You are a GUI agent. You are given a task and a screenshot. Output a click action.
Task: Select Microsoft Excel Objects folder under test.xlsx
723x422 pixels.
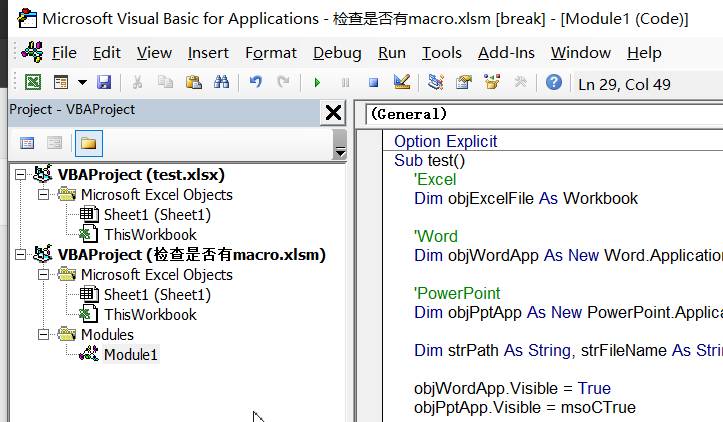(x=157, y=195)
